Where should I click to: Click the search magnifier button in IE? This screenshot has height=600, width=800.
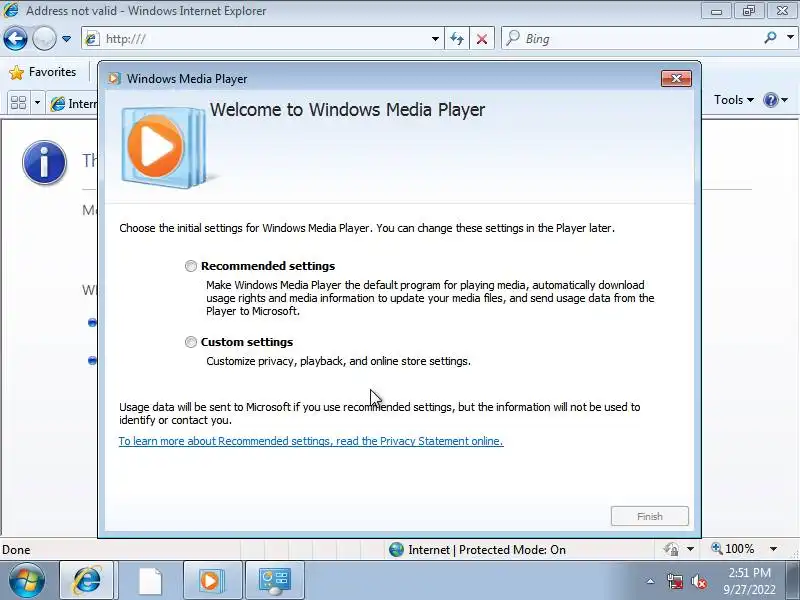770,38
